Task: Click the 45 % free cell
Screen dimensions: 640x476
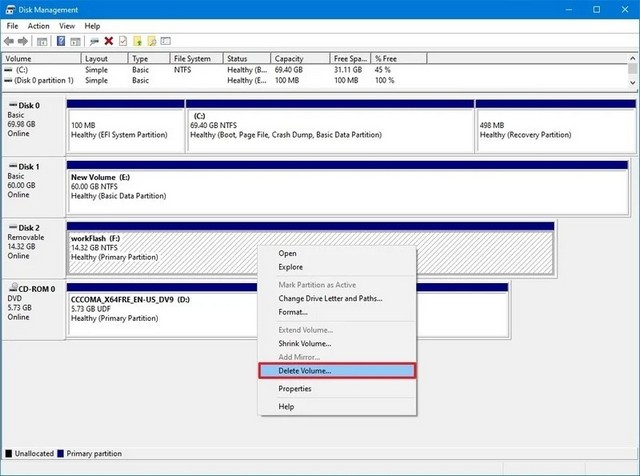Action: pos(383,70)
